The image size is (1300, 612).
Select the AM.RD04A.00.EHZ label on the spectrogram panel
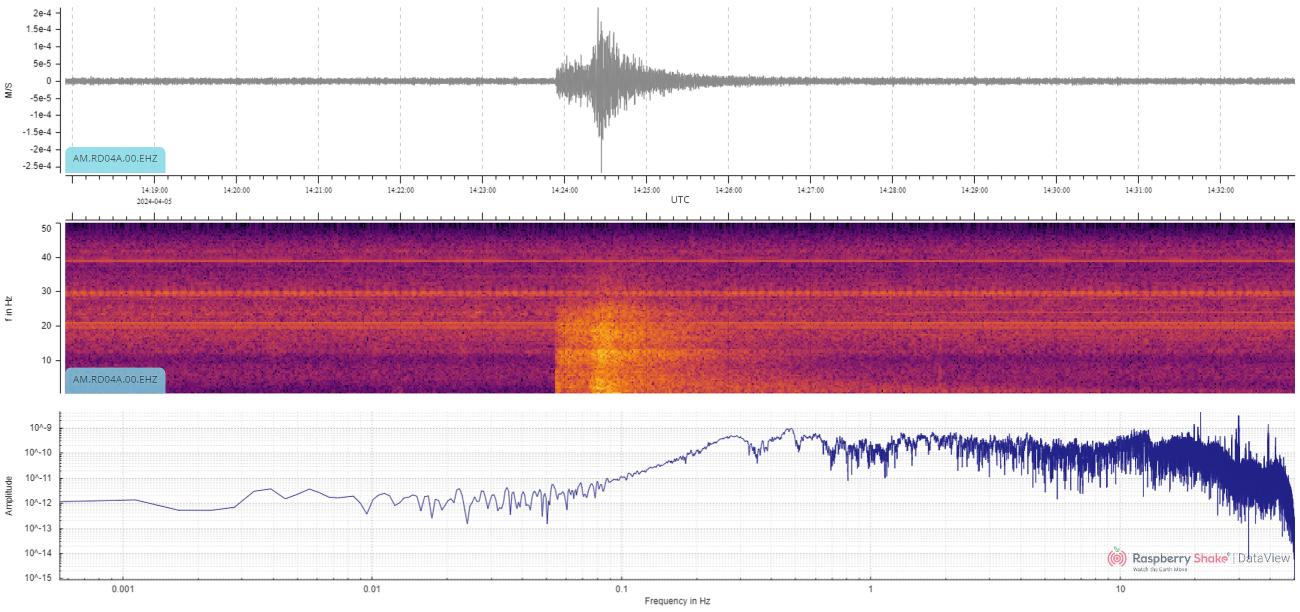(114, 381)
